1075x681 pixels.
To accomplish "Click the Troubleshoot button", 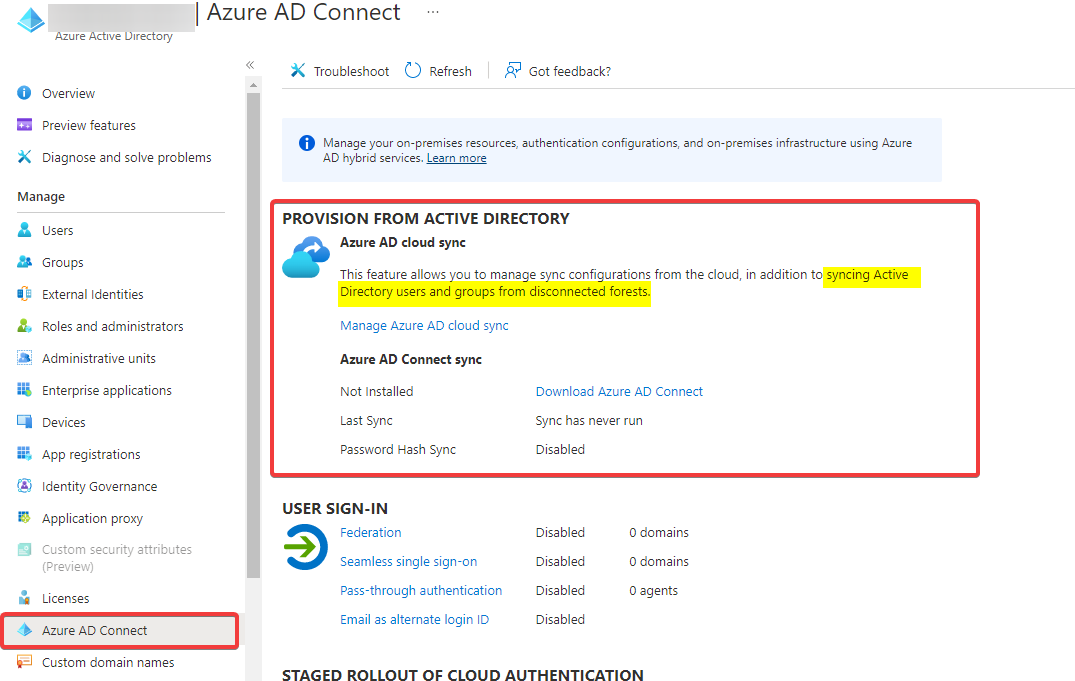I will [x=339, y=71].
